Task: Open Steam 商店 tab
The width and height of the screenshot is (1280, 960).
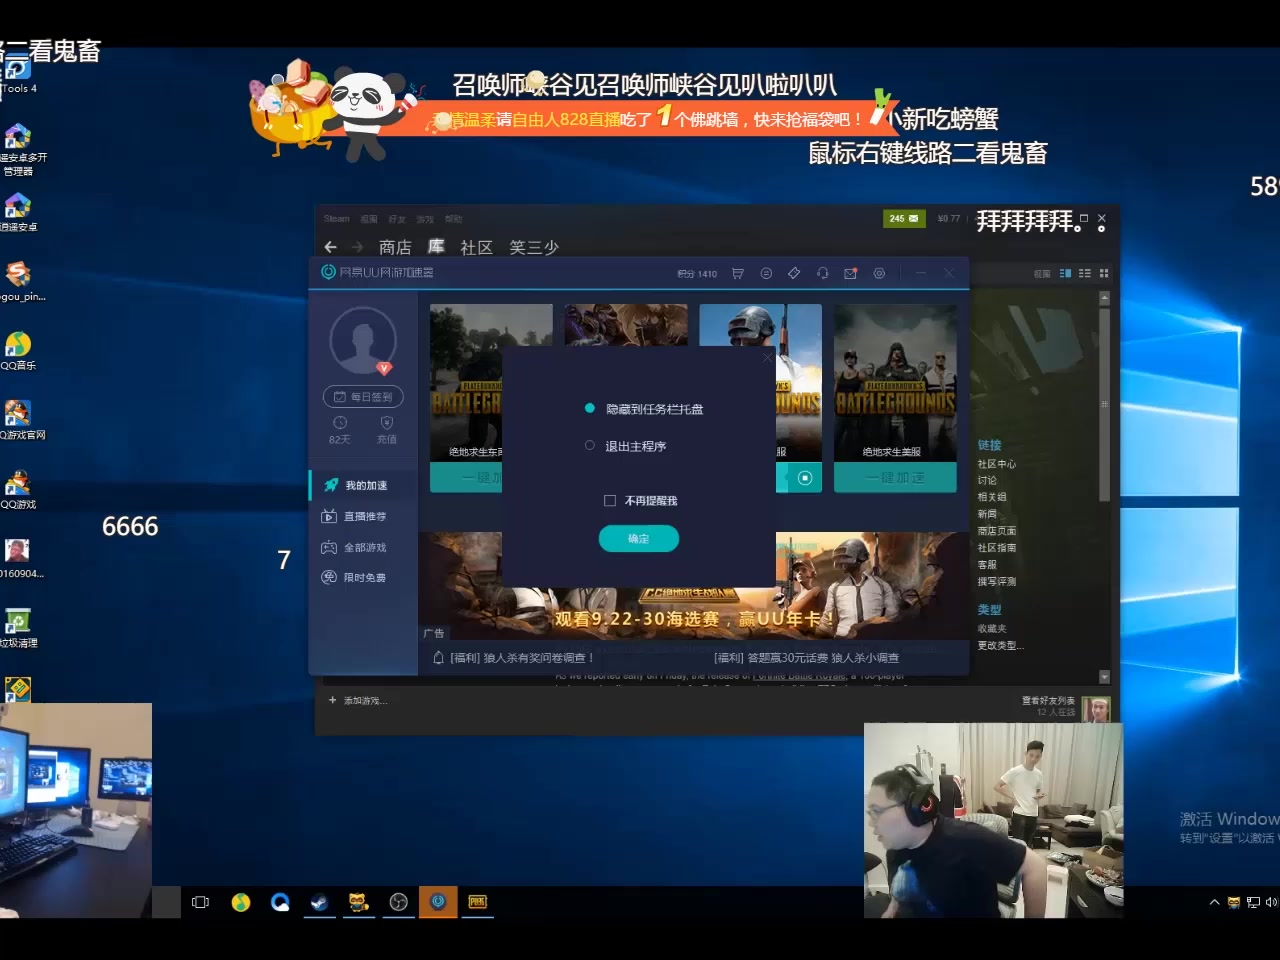Action: pyautogui.click(x=395, y=247)
